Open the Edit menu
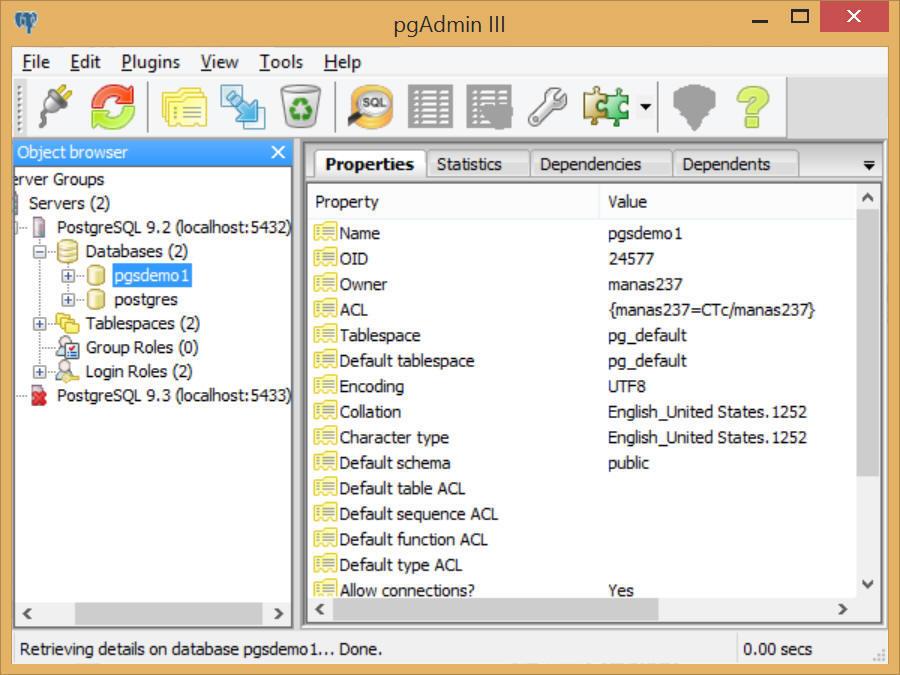The height and width of the screenshot is (675, 900). pyautogui.click(x=85, y=62)
